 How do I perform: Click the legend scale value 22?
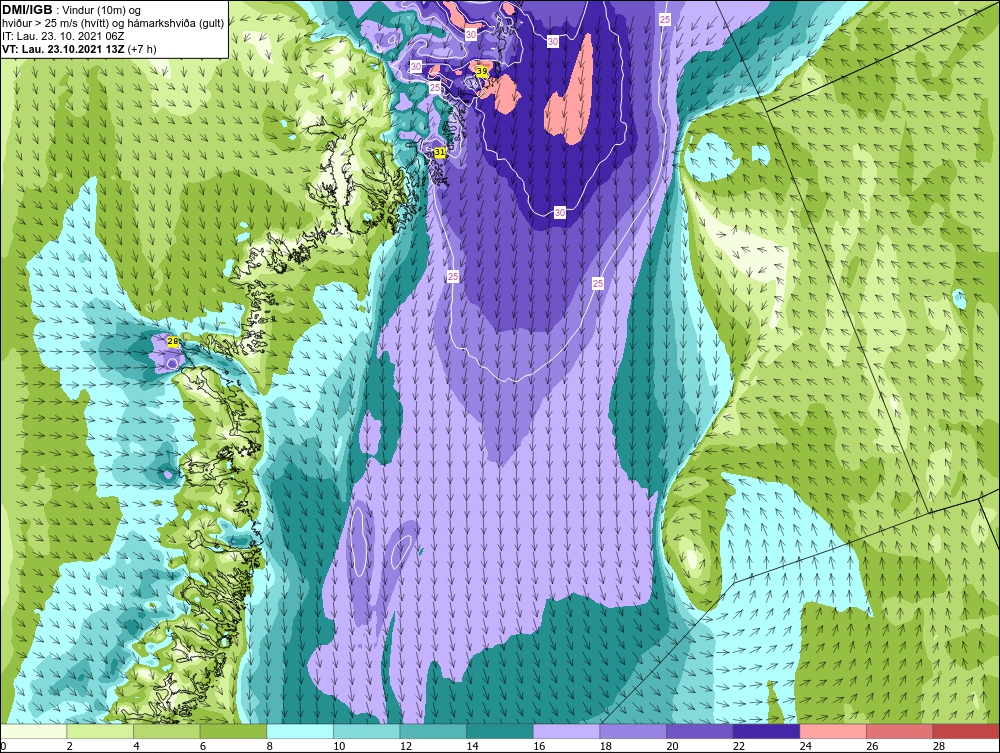coord(739,746)
